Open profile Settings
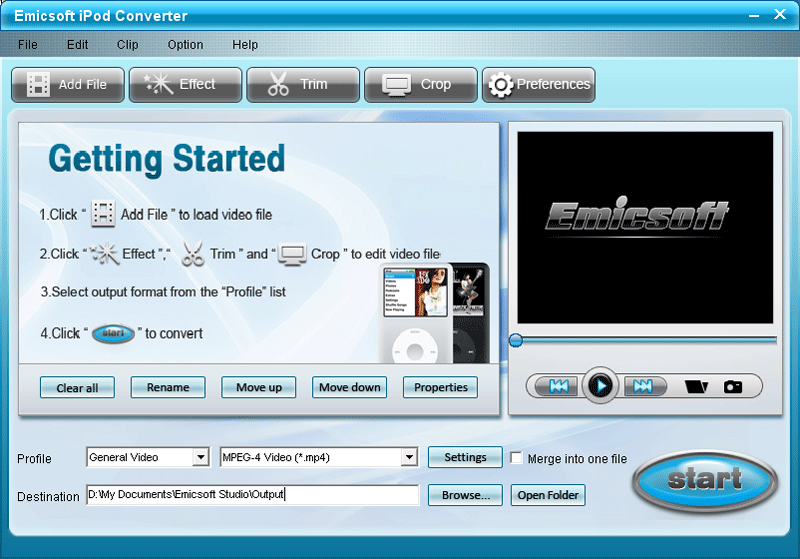Screen dimensions: 800x559 [x=465, y=457]
